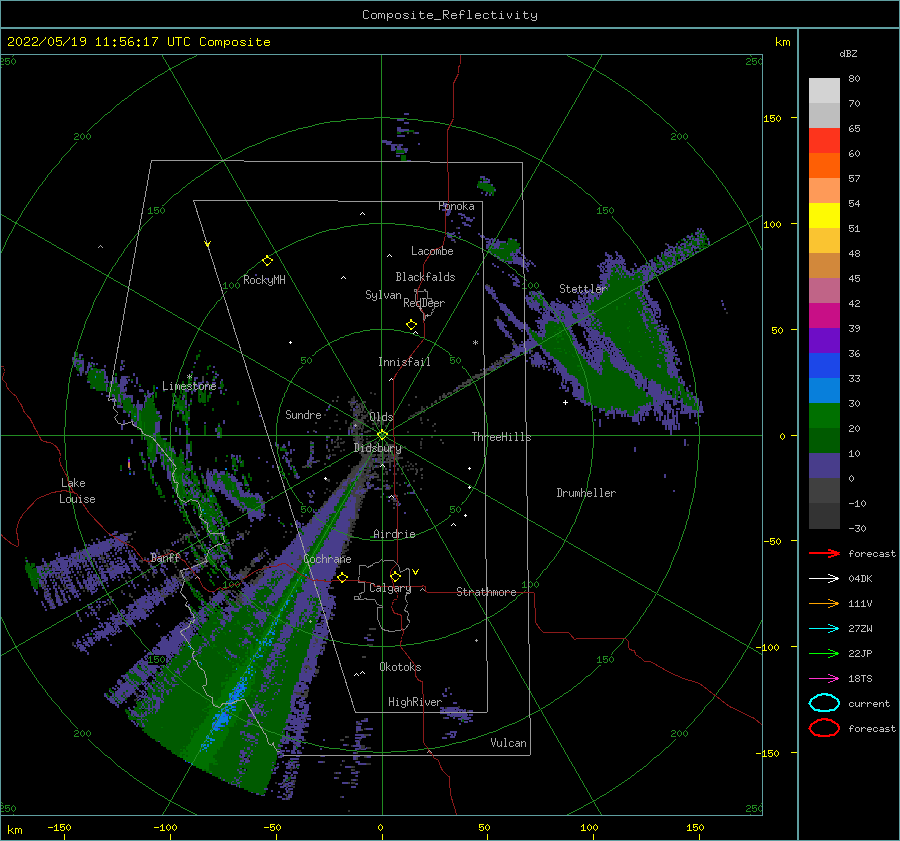This screenshot has height=841, width=900.
Task: Click the Airdrie town label
Action: [x=394, y=534]
